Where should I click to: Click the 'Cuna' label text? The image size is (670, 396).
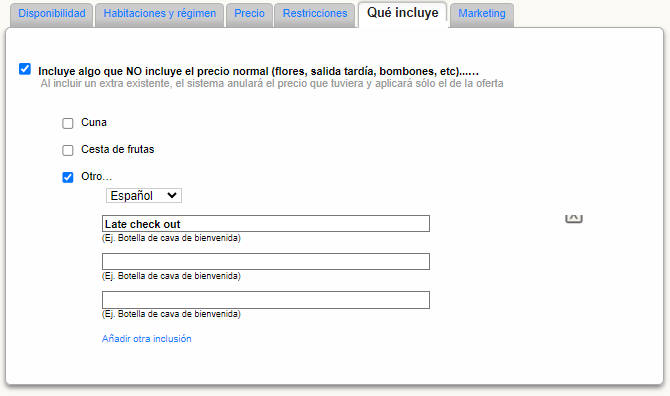click(94, 123)
